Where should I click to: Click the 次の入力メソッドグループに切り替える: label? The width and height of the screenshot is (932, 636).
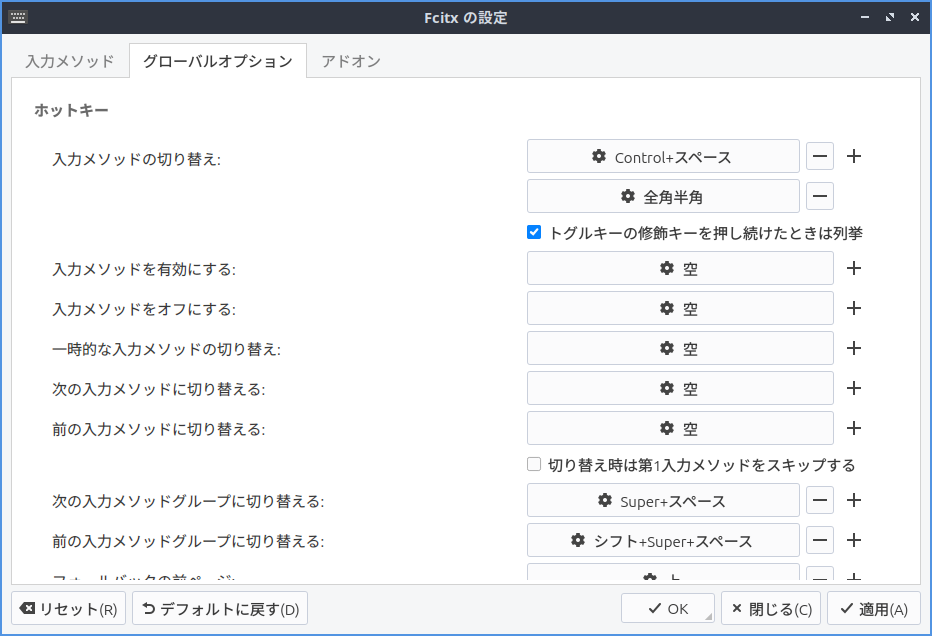point(188,501)
